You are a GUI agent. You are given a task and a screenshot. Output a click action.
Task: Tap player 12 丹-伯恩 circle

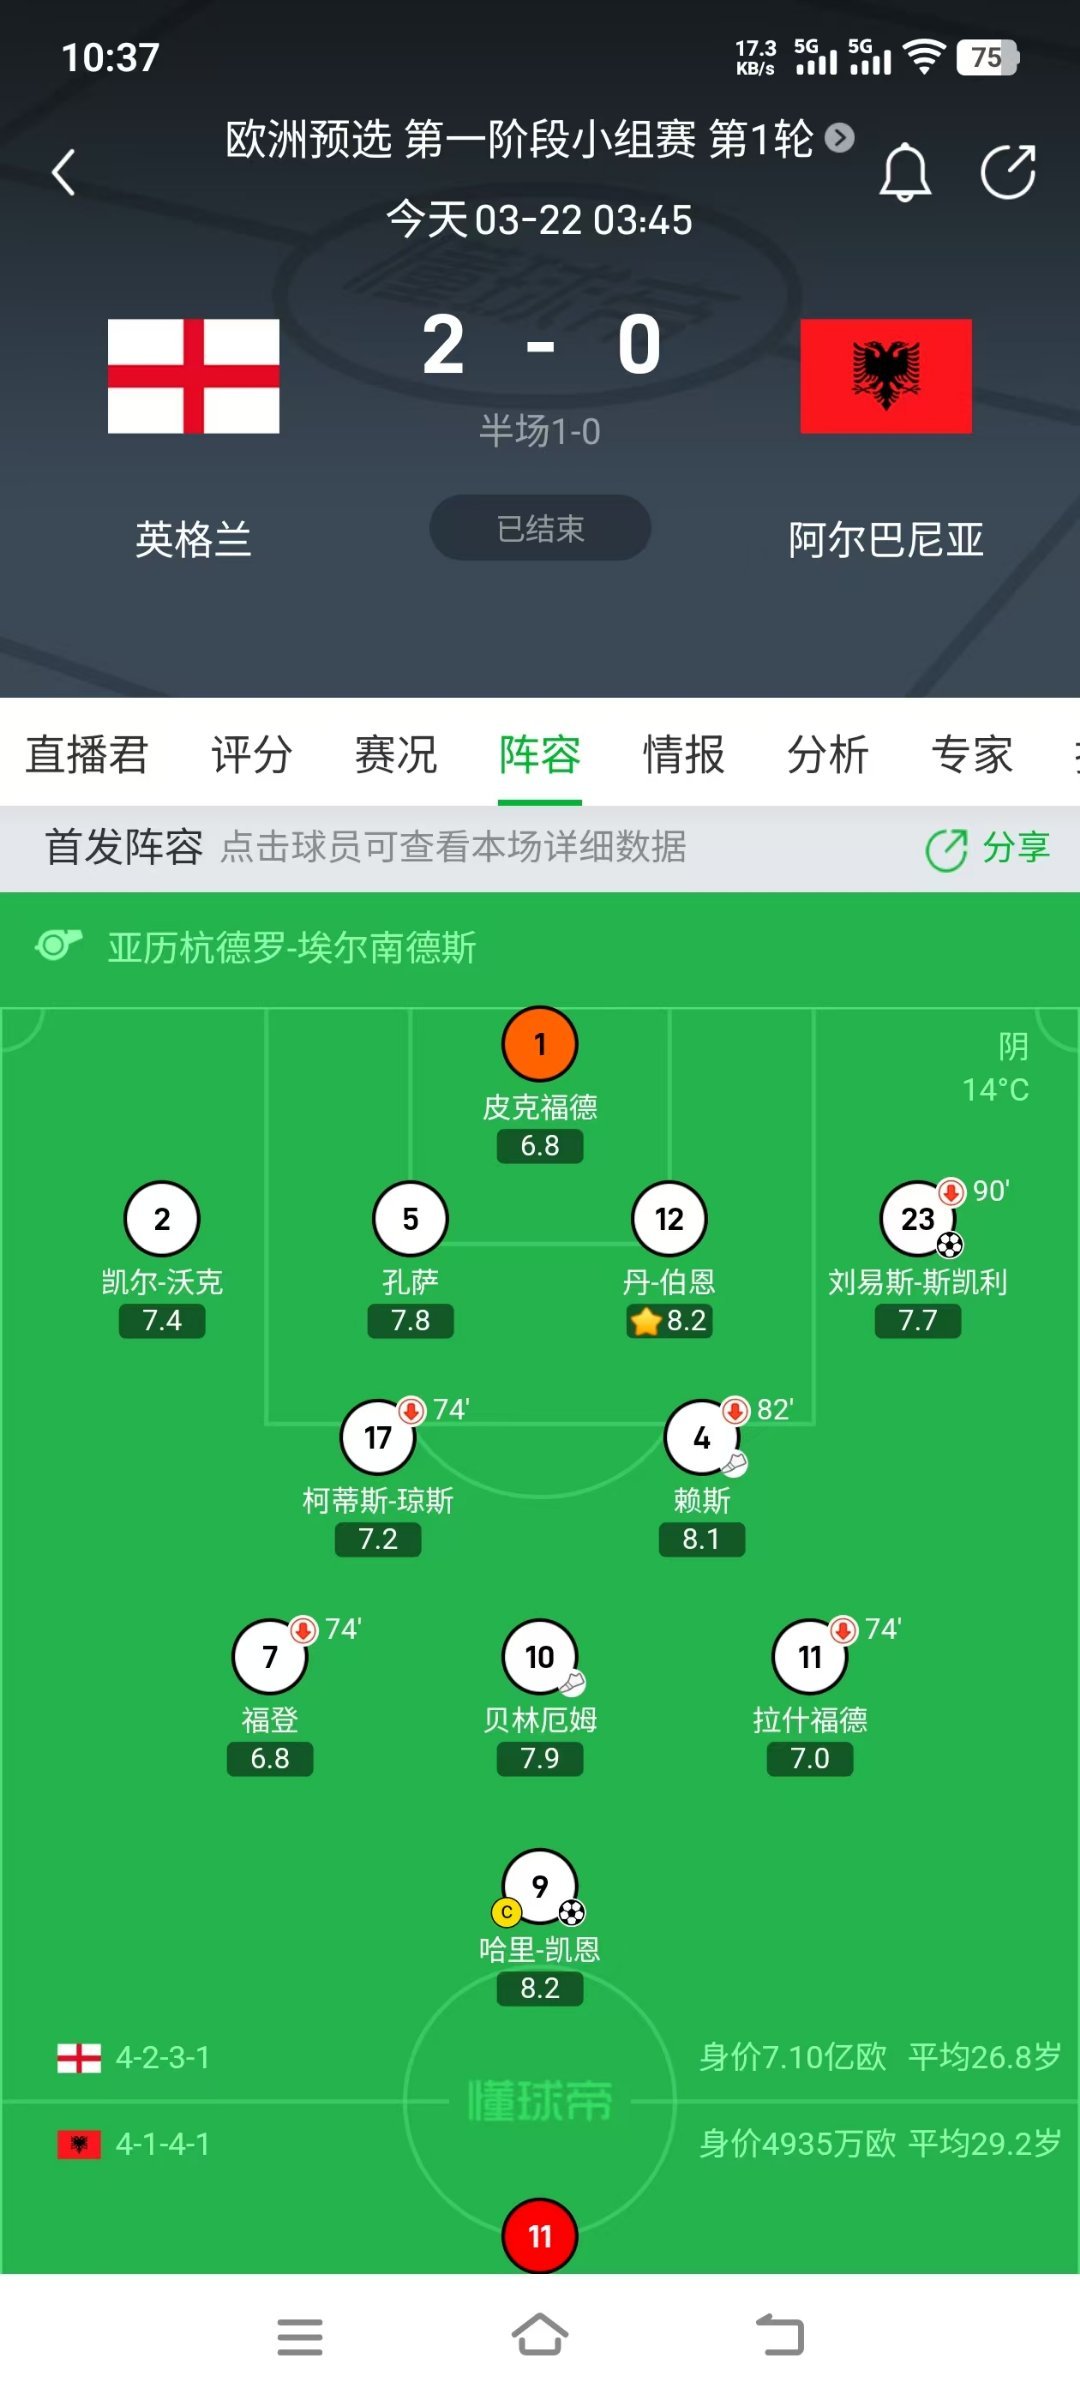669,1219
